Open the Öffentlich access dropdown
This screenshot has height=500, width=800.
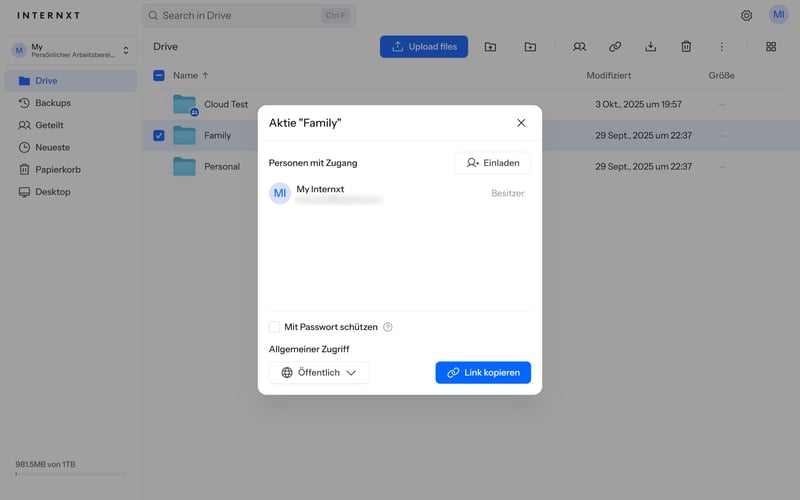point(319,372)
